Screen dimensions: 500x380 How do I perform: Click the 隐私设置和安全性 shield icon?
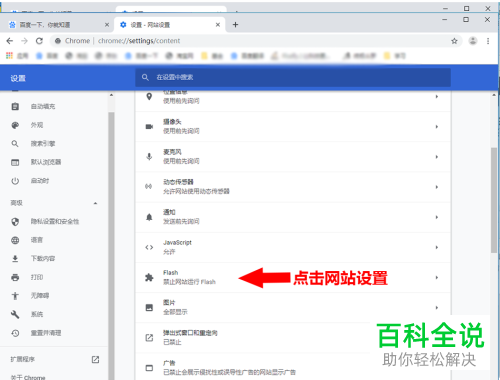point(15,222)
